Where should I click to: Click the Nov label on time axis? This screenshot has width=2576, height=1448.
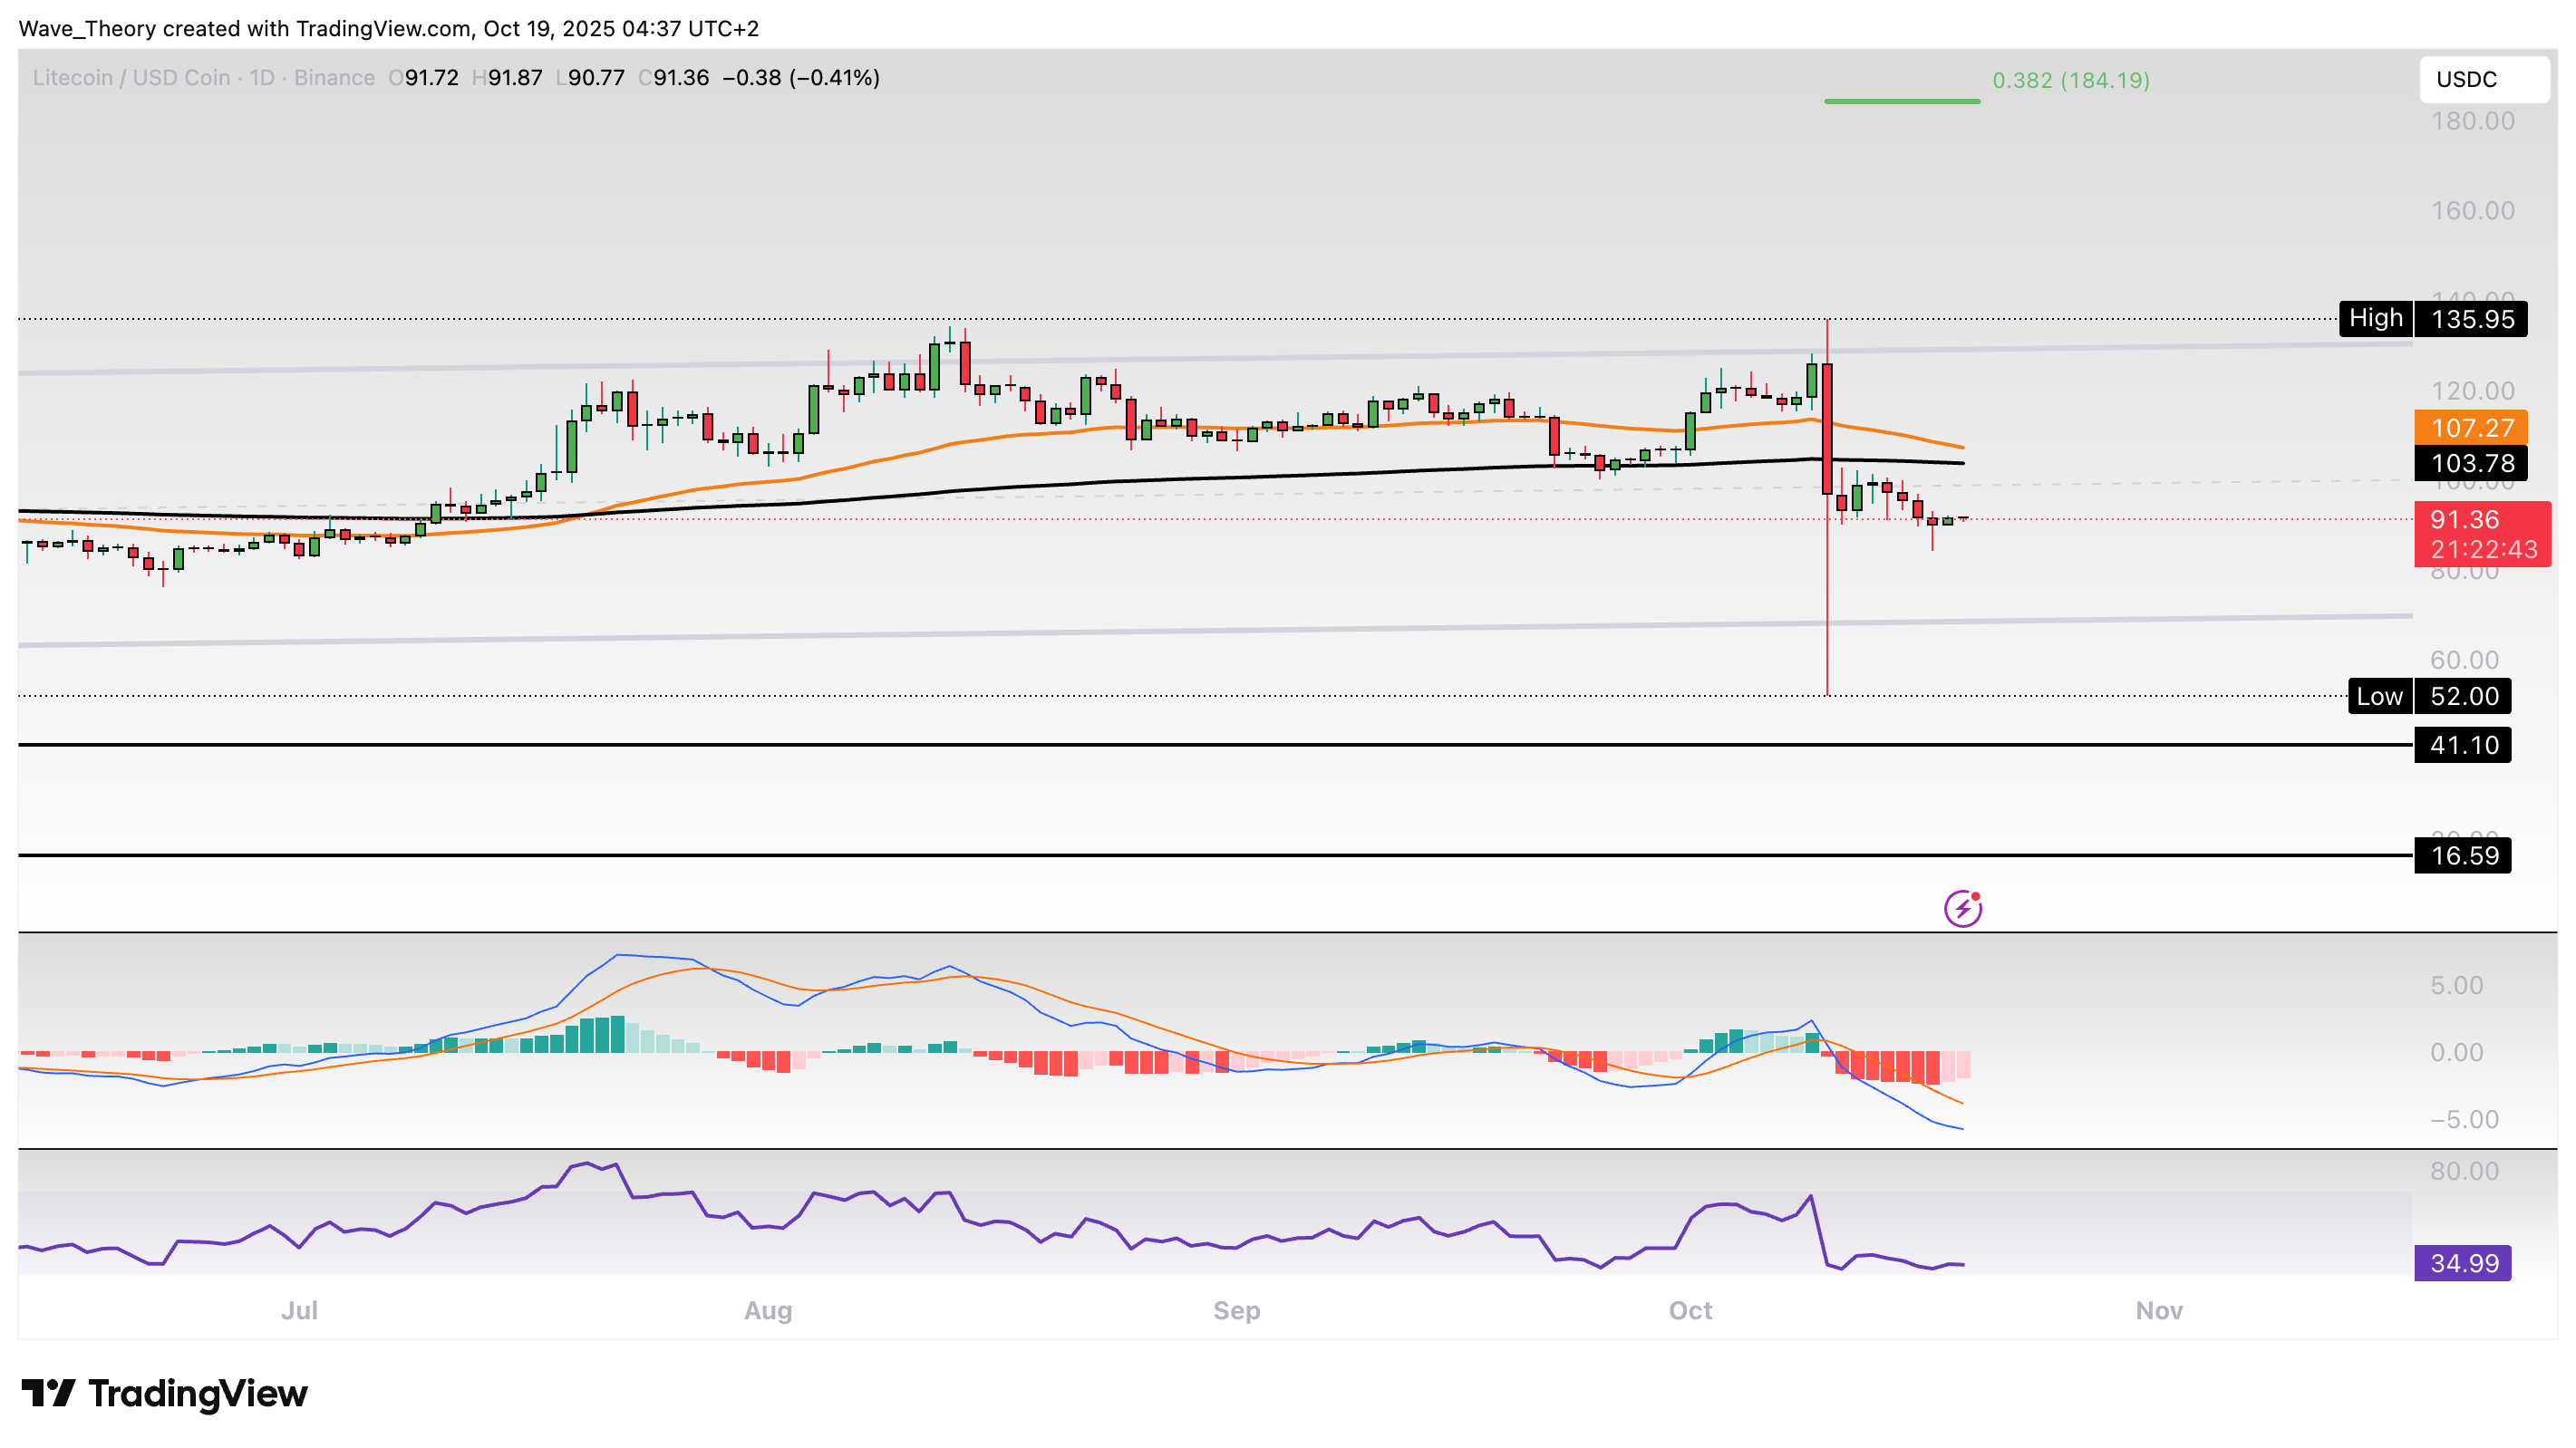(x=2158, y=1310)
